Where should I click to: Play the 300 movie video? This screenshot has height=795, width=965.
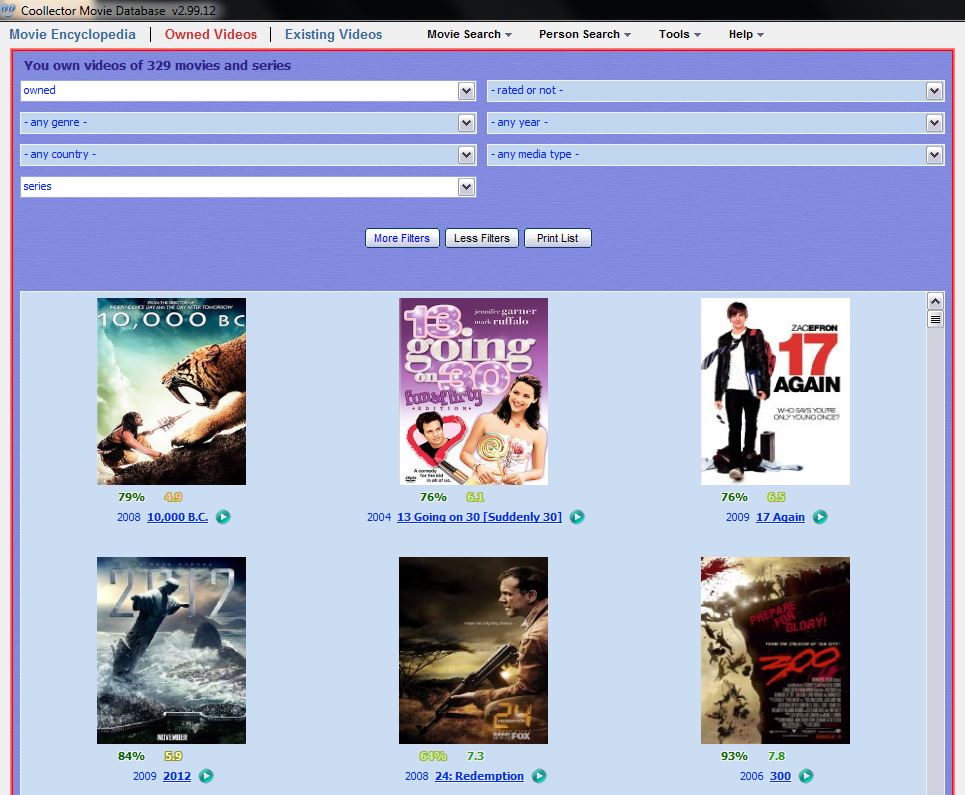coord(806,776)
